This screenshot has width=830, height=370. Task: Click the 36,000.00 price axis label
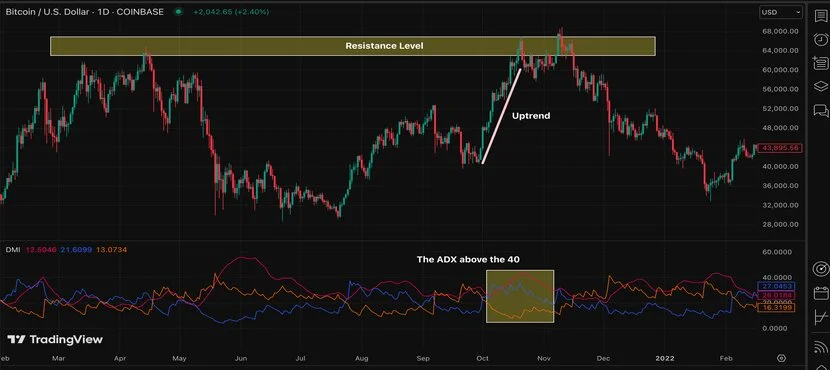coord(780,186)
